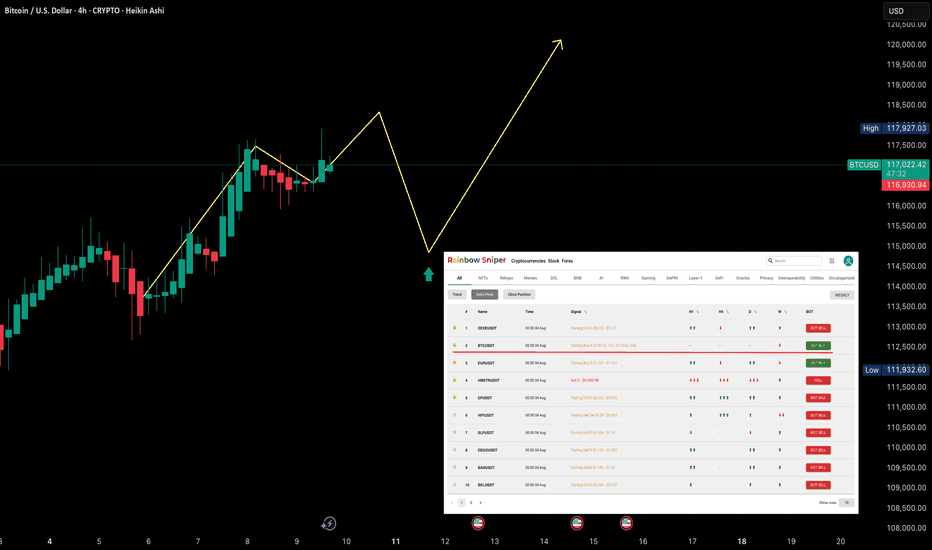Toggle favorite star for DFUSDT row
Screen dimensions: 932x550
(x=455, y=397)
